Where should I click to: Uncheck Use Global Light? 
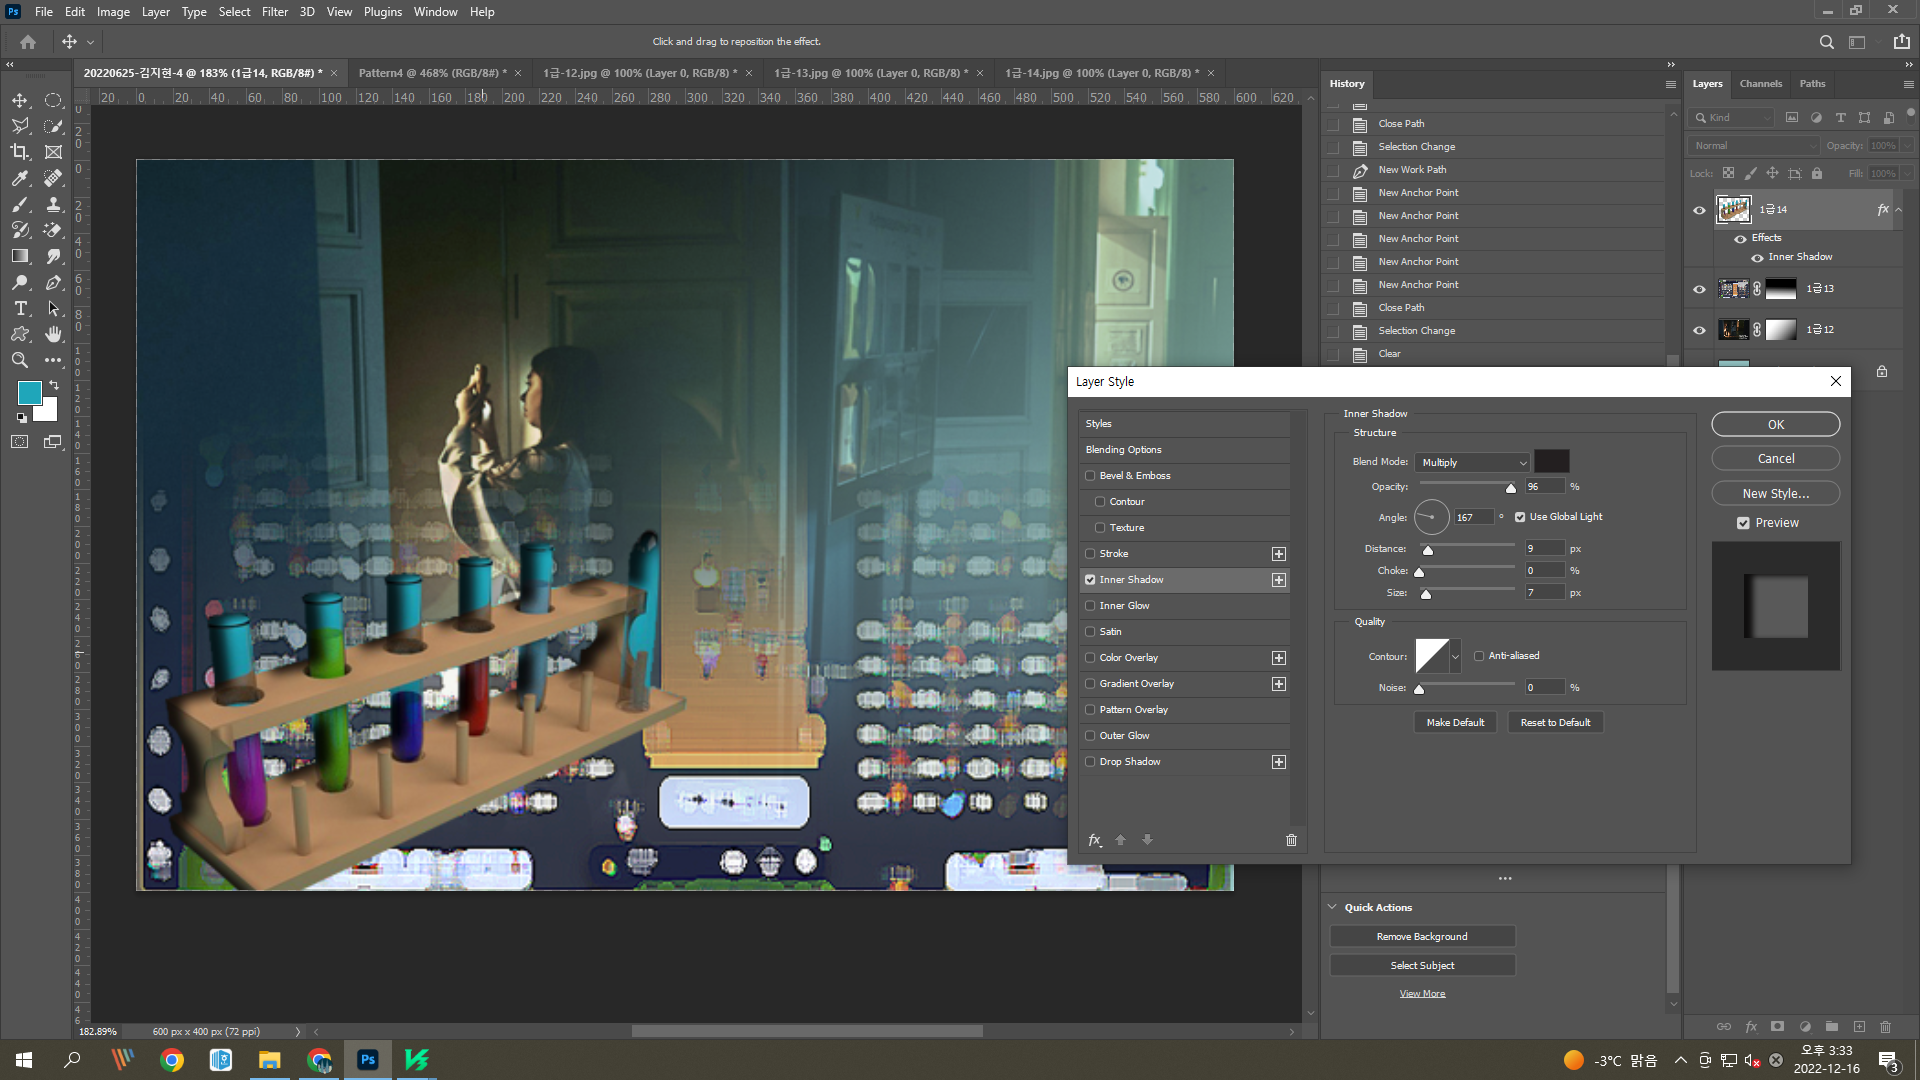coord(1520,517)
